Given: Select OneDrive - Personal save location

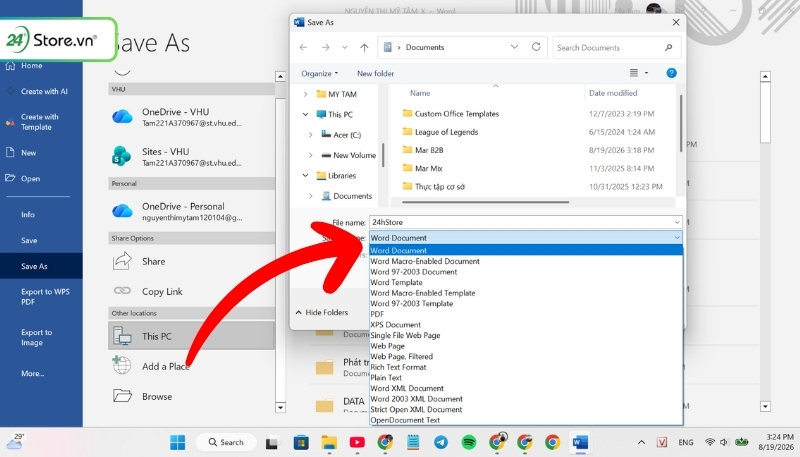Looking at the screenshot, I should coord(191,212).
